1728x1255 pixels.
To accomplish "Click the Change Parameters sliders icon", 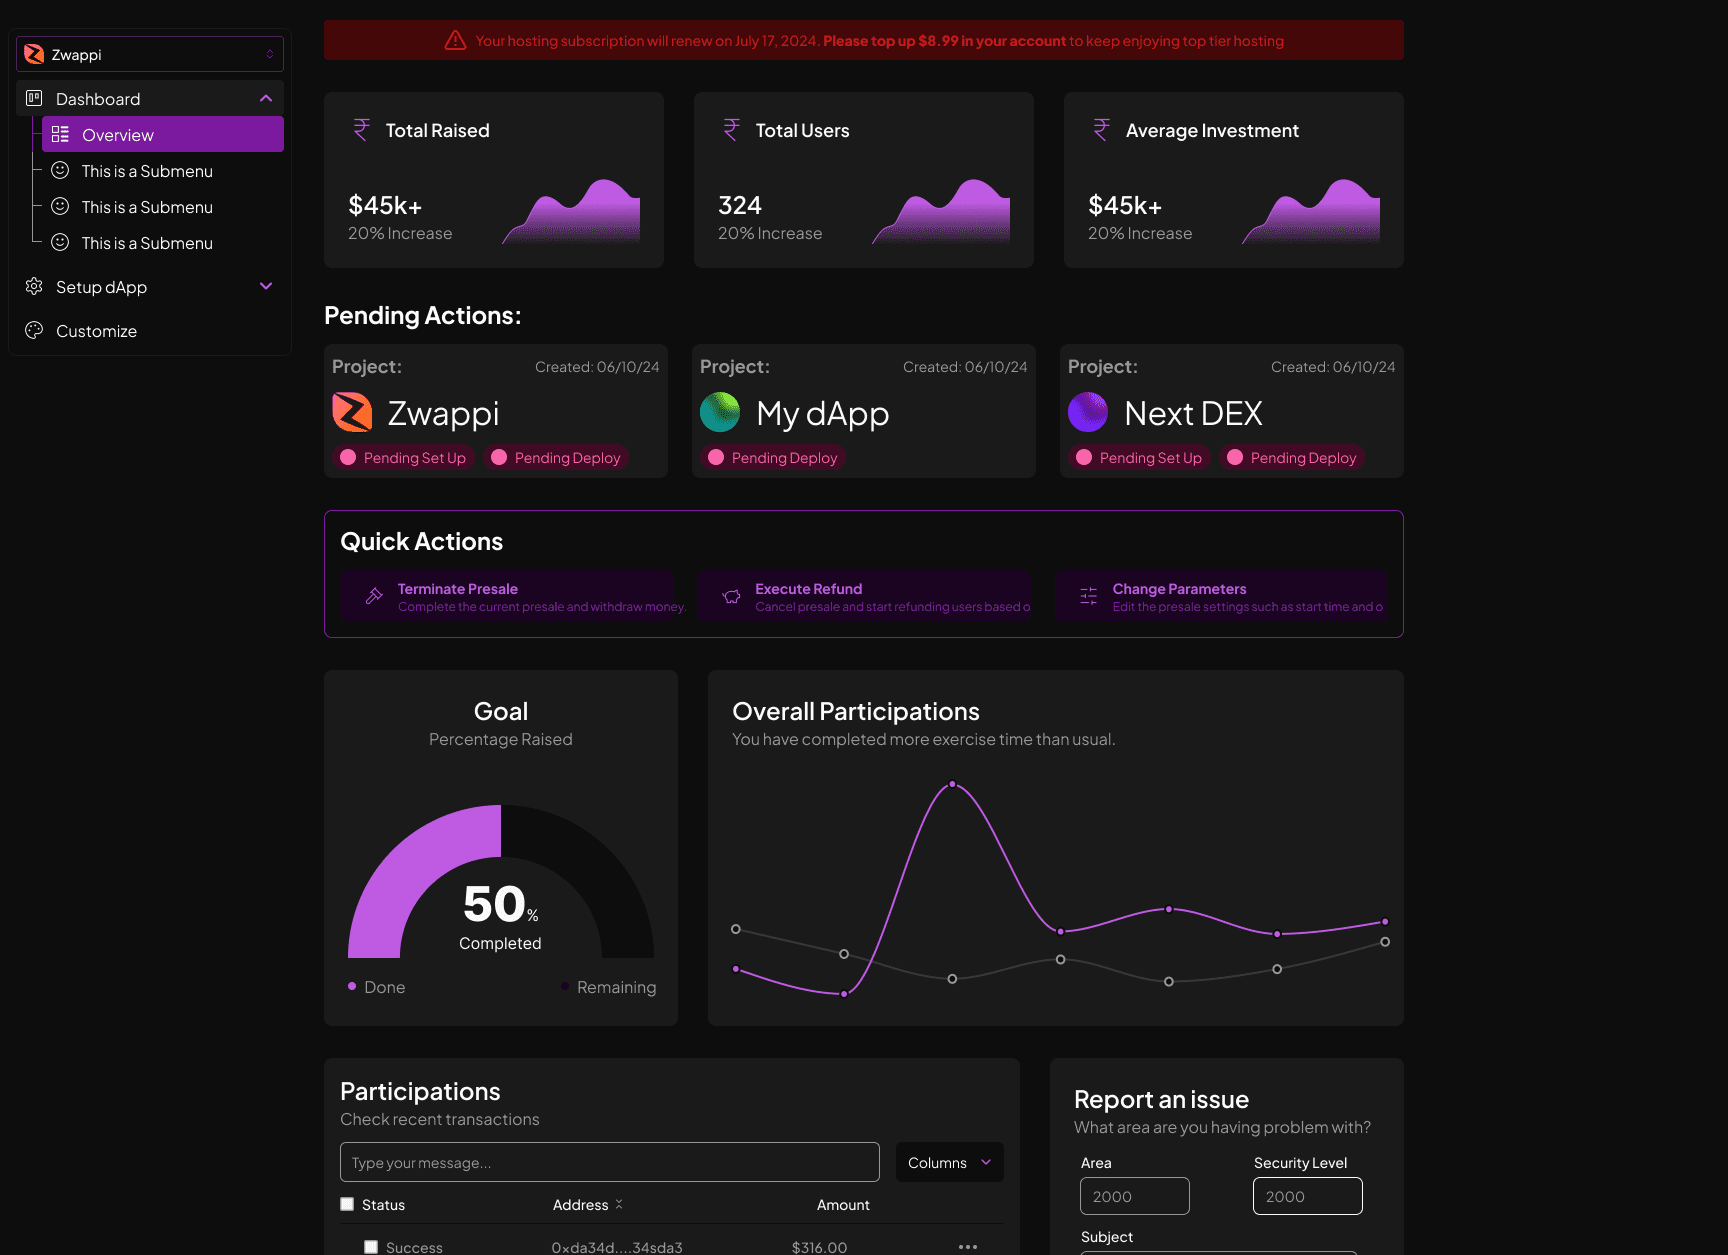I will tap(1087, 595).
